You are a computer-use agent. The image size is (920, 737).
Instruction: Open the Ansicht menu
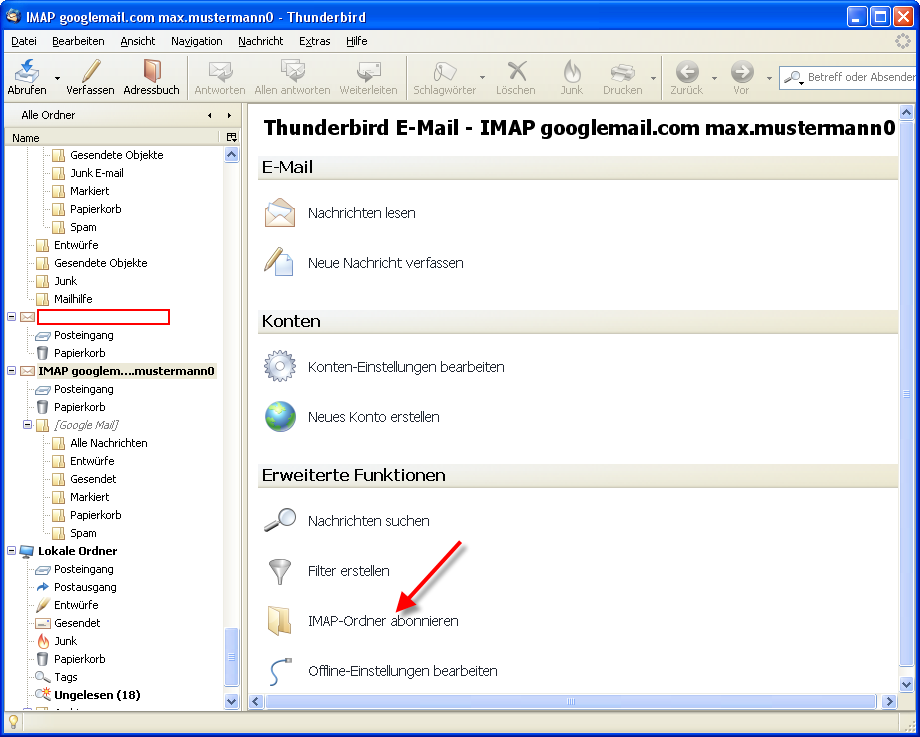138,41
